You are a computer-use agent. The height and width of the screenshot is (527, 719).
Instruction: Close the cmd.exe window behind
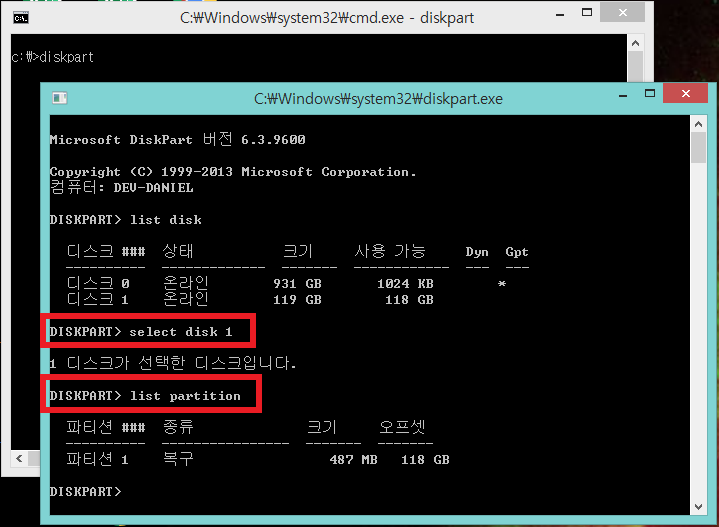coord(622,12)
